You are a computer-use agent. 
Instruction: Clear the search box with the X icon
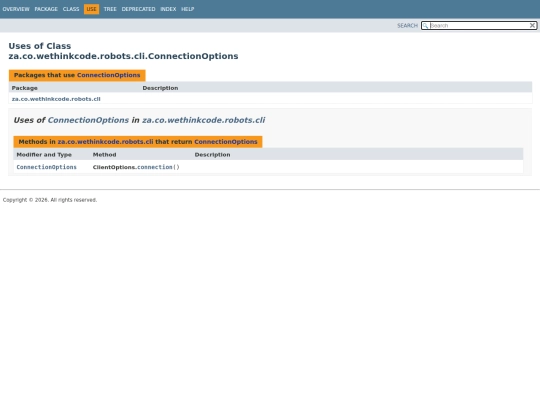click(532, 25)
